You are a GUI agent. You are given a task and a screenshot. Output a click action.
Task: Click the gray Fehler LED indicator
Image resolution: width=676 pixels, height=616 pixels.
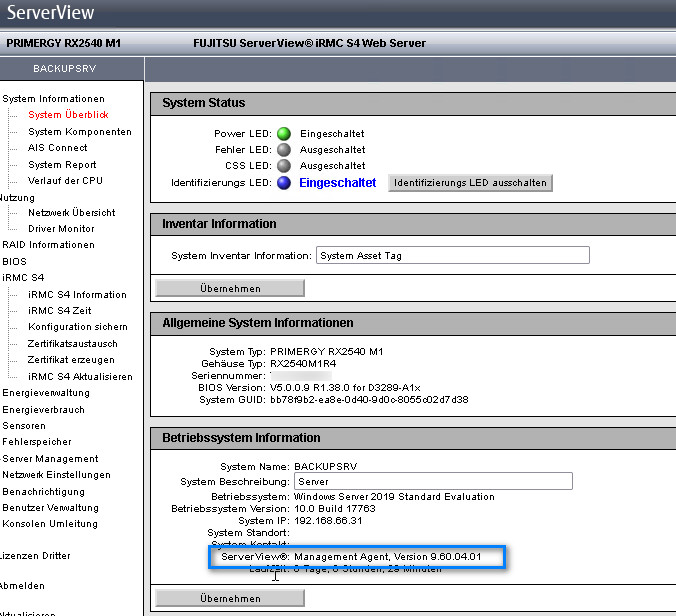[x=284, y=150]
